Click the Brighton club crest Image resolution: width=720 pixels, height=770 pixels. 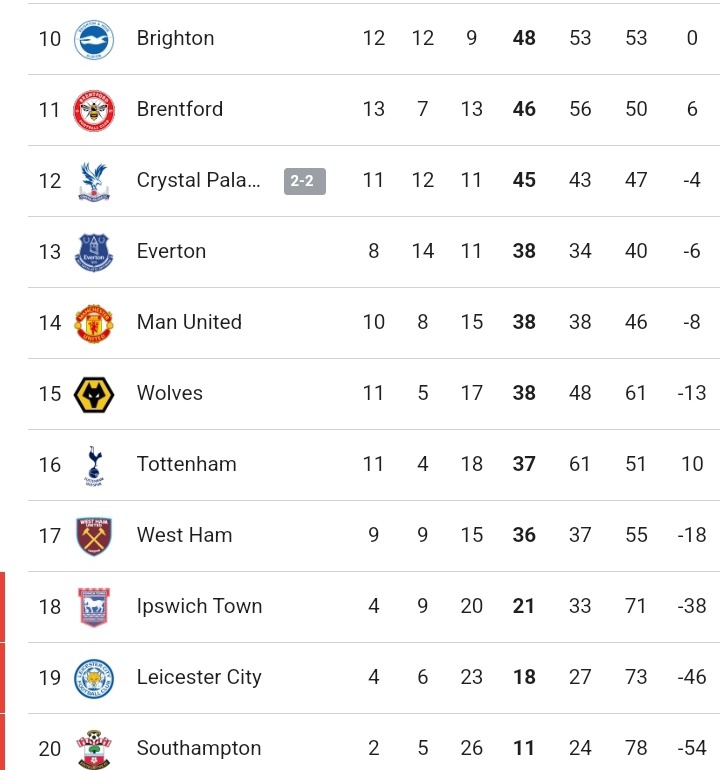coord(94,39)
